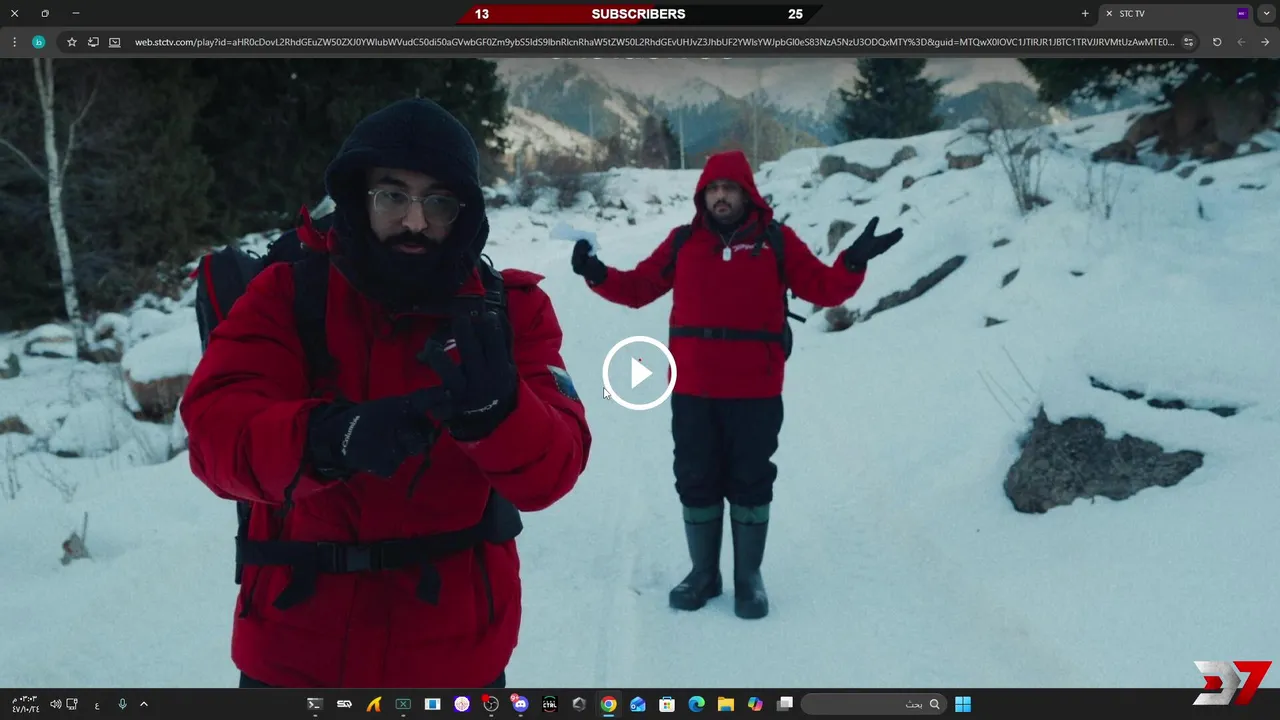
Task: Open a new browser tab
Action: pos(1085,14)
